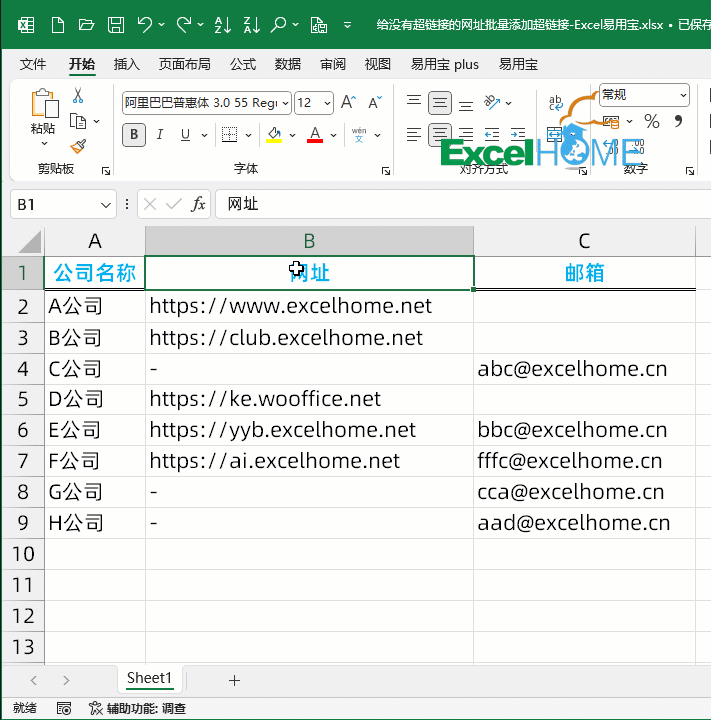Image resolution: width=711 pixels, height=720 pixels.
Task: Open the font color dropdown arrow
Action: point(333,135)
